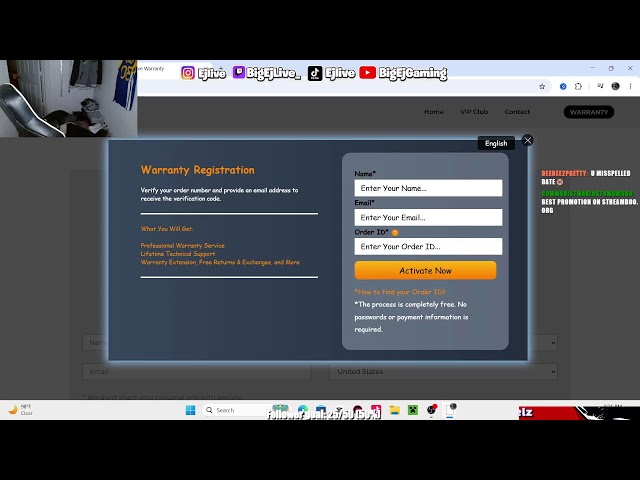Click the Professional Warranty Service text
This screenshot has height=480, width=640.
pos(182,245)
